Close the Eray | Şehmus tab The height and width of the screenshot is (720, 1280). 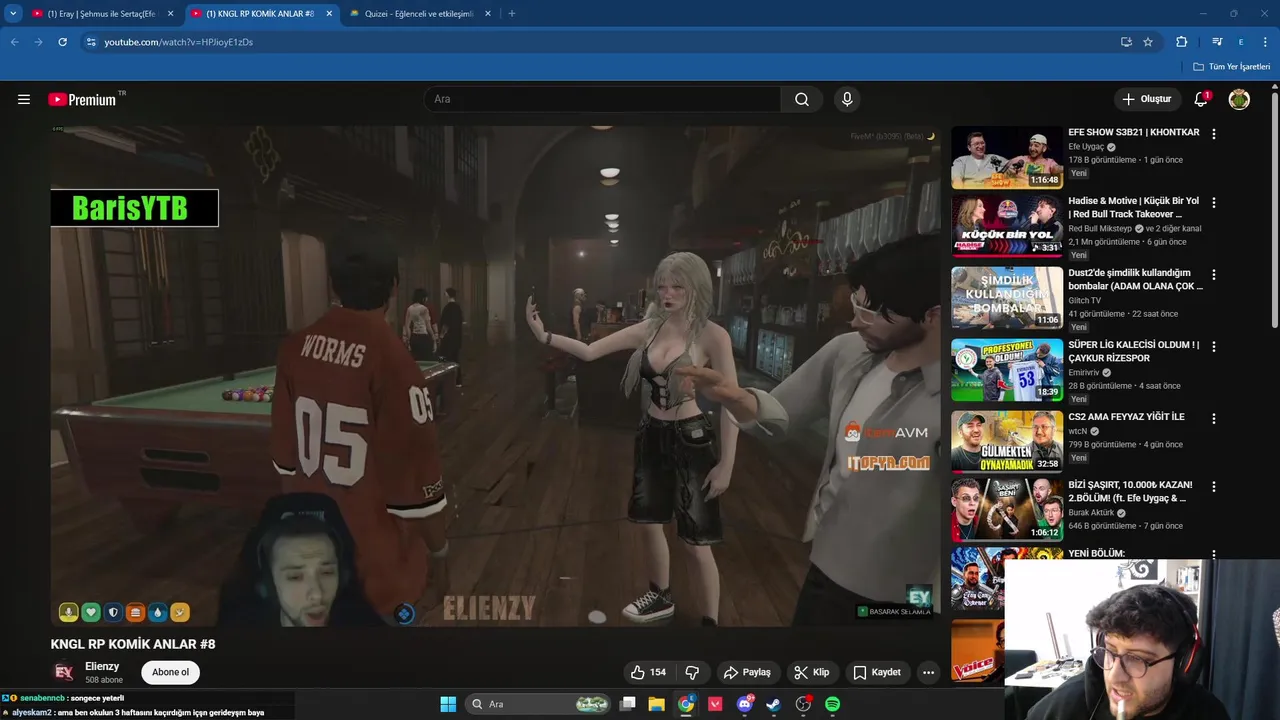tap(170, 14)
